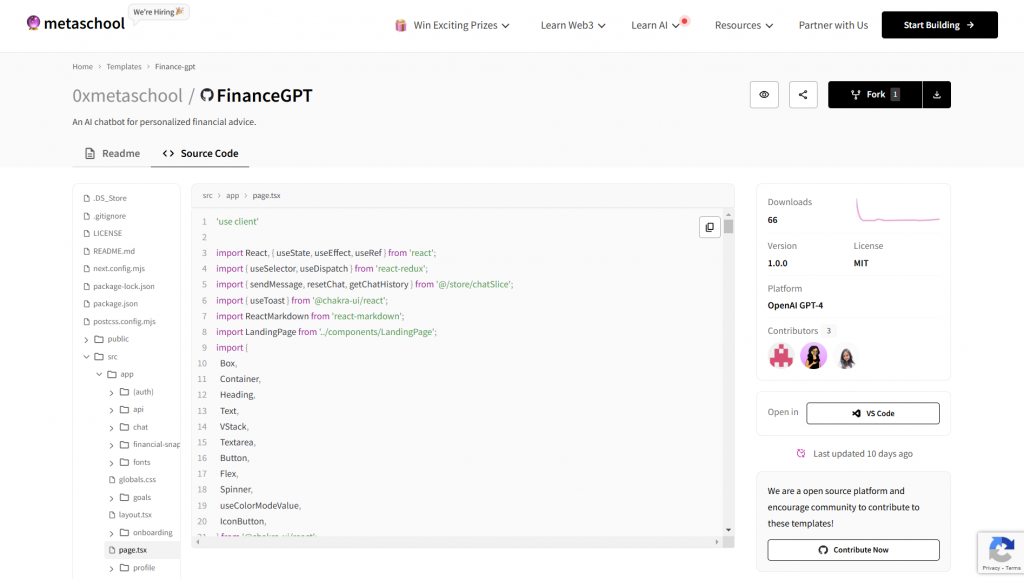
Task: Click the Start Building button
Action: pyautogui.click(x=938, y=24)
